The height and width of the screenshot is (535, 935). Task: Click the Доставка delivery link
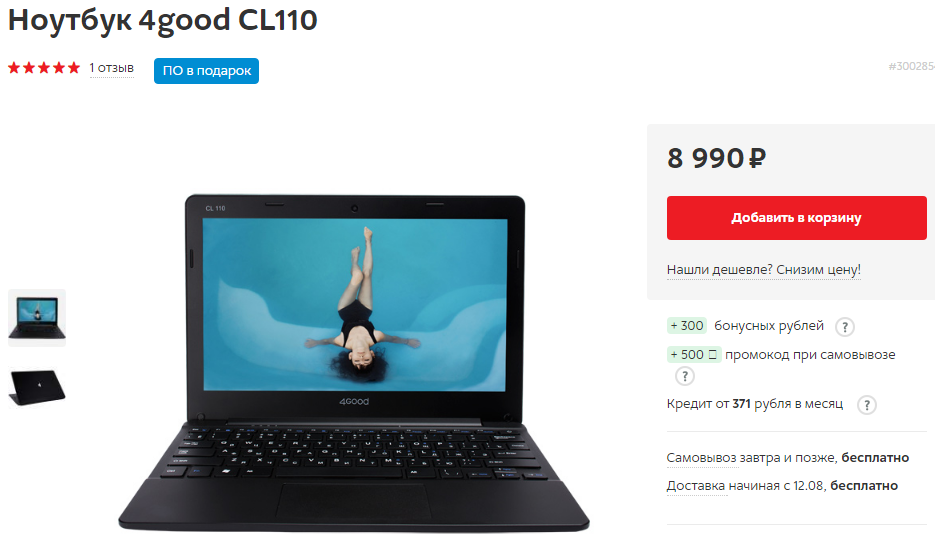(x=696, y=485)
